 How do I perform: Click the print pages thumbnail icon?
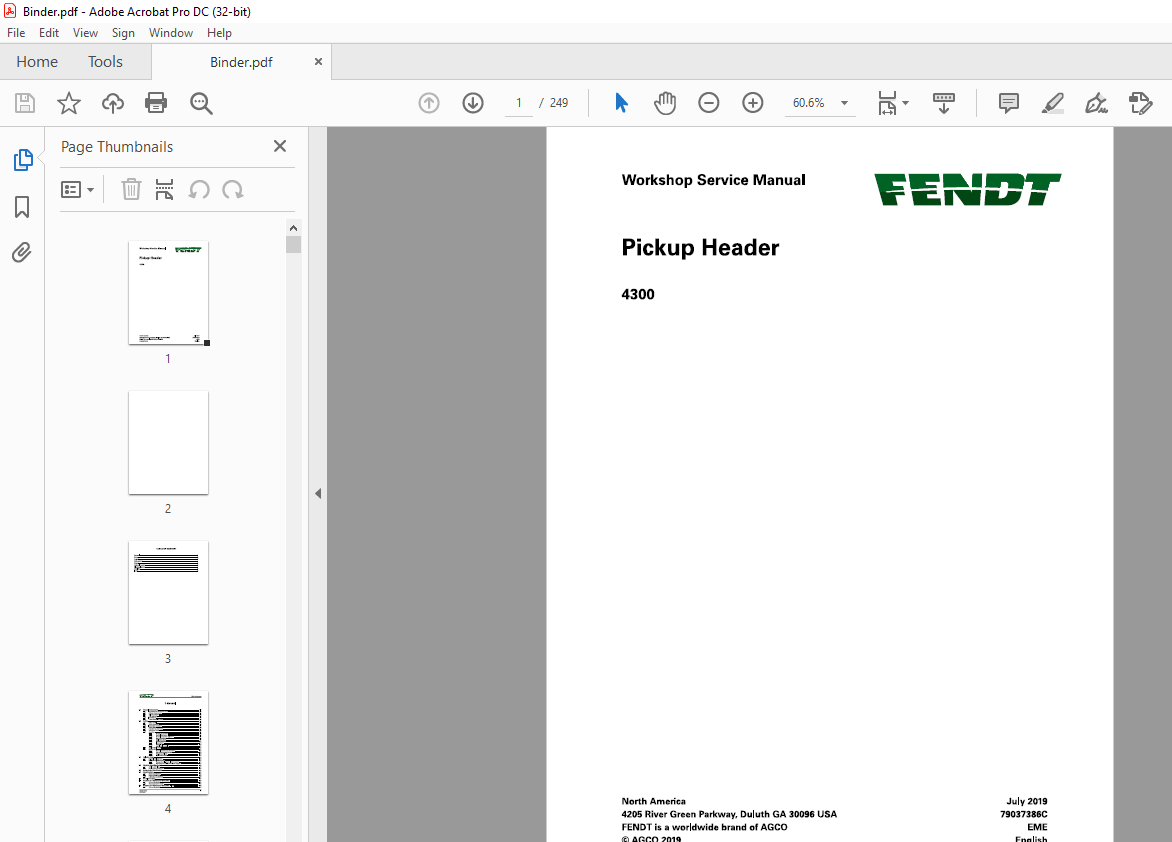click(x=164, y=190)
